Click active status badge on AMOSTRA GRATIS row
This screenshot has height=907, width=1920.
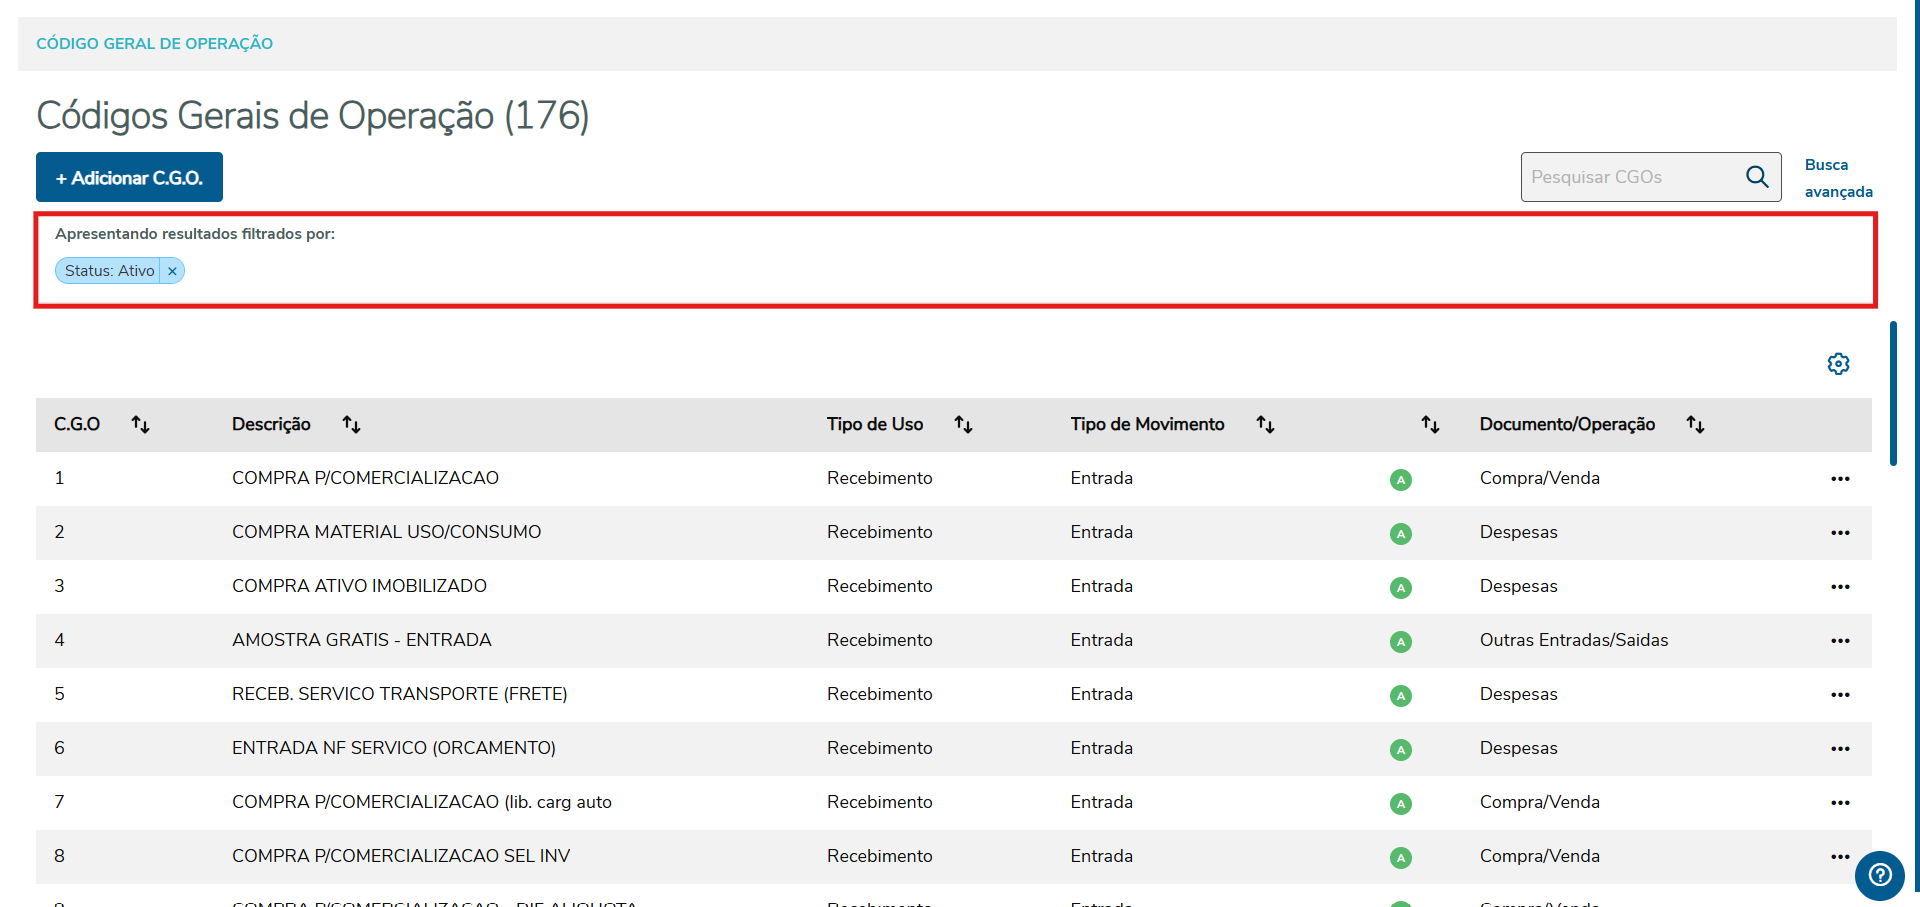tap(1401, 642)
